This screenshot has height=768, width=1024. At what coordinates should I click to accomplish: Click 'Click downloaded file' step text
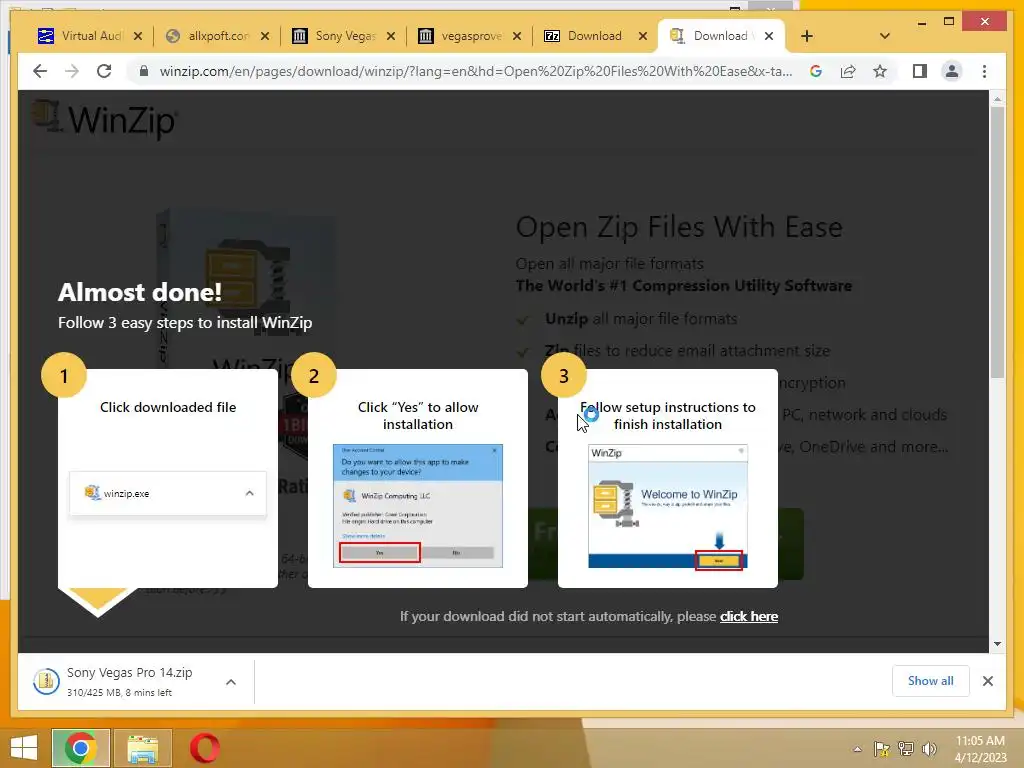coord(168,408)
